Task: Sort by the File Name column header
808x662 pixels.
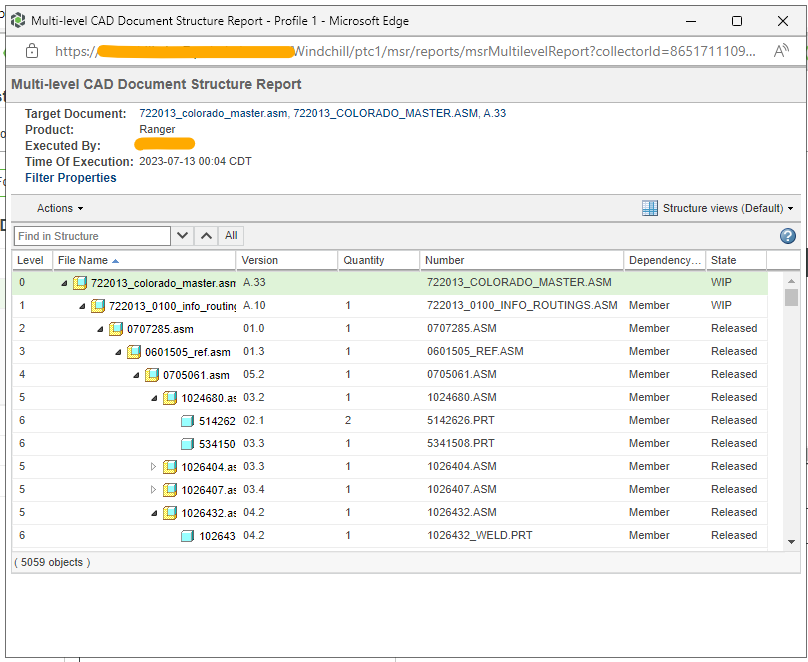Action: point(82,260)
